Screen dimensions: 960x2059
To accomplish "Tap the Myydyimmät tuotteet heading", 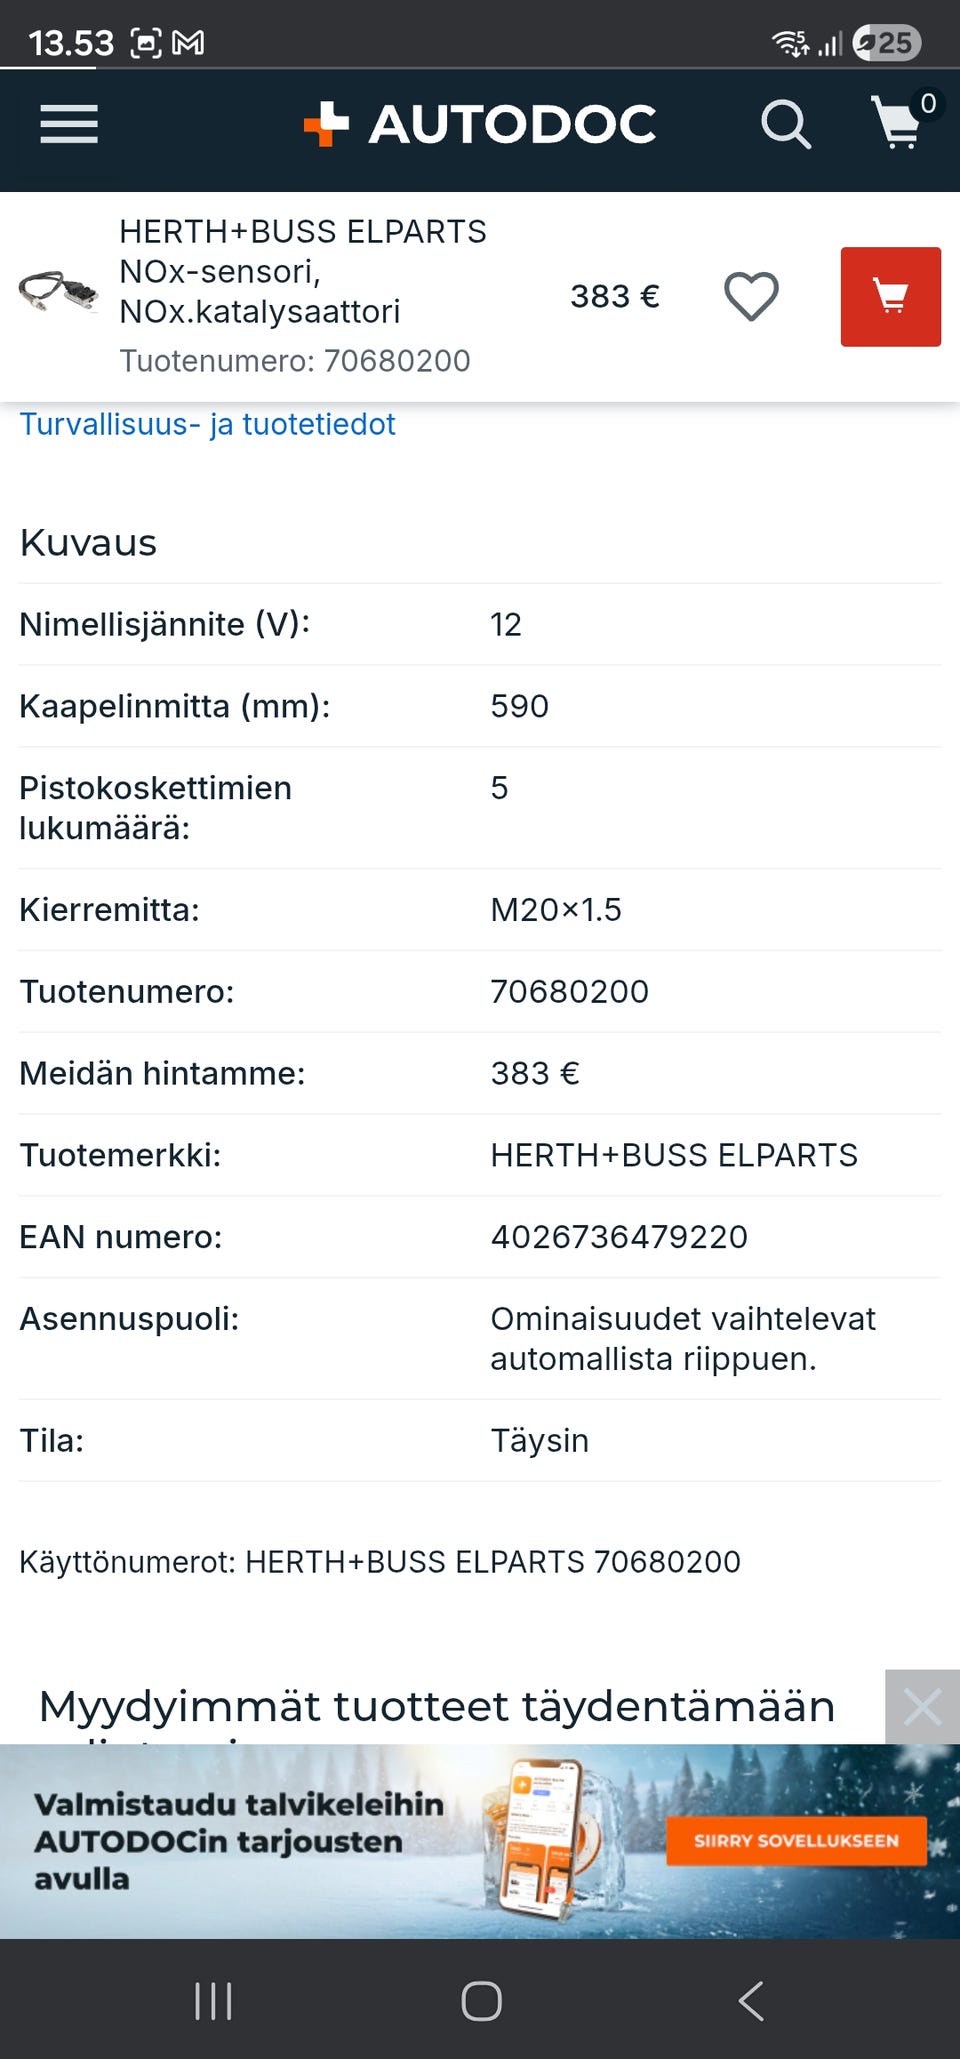I will (x=437, y=1706).
